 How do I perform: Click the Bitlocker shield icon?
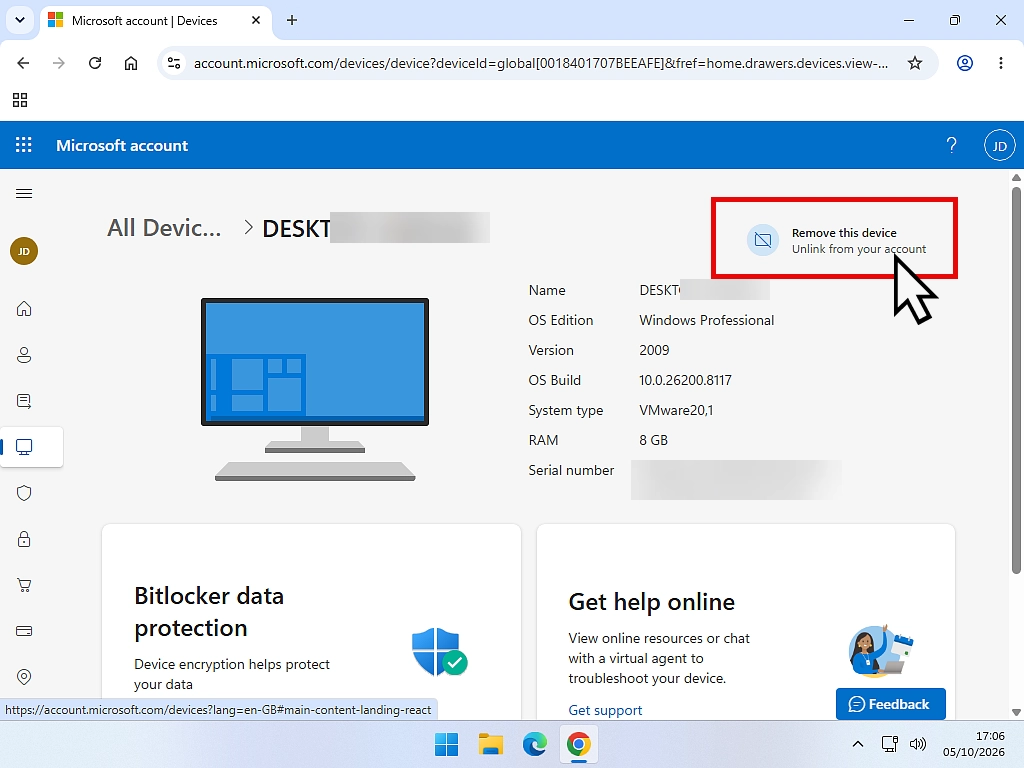(x=439, y=652)
